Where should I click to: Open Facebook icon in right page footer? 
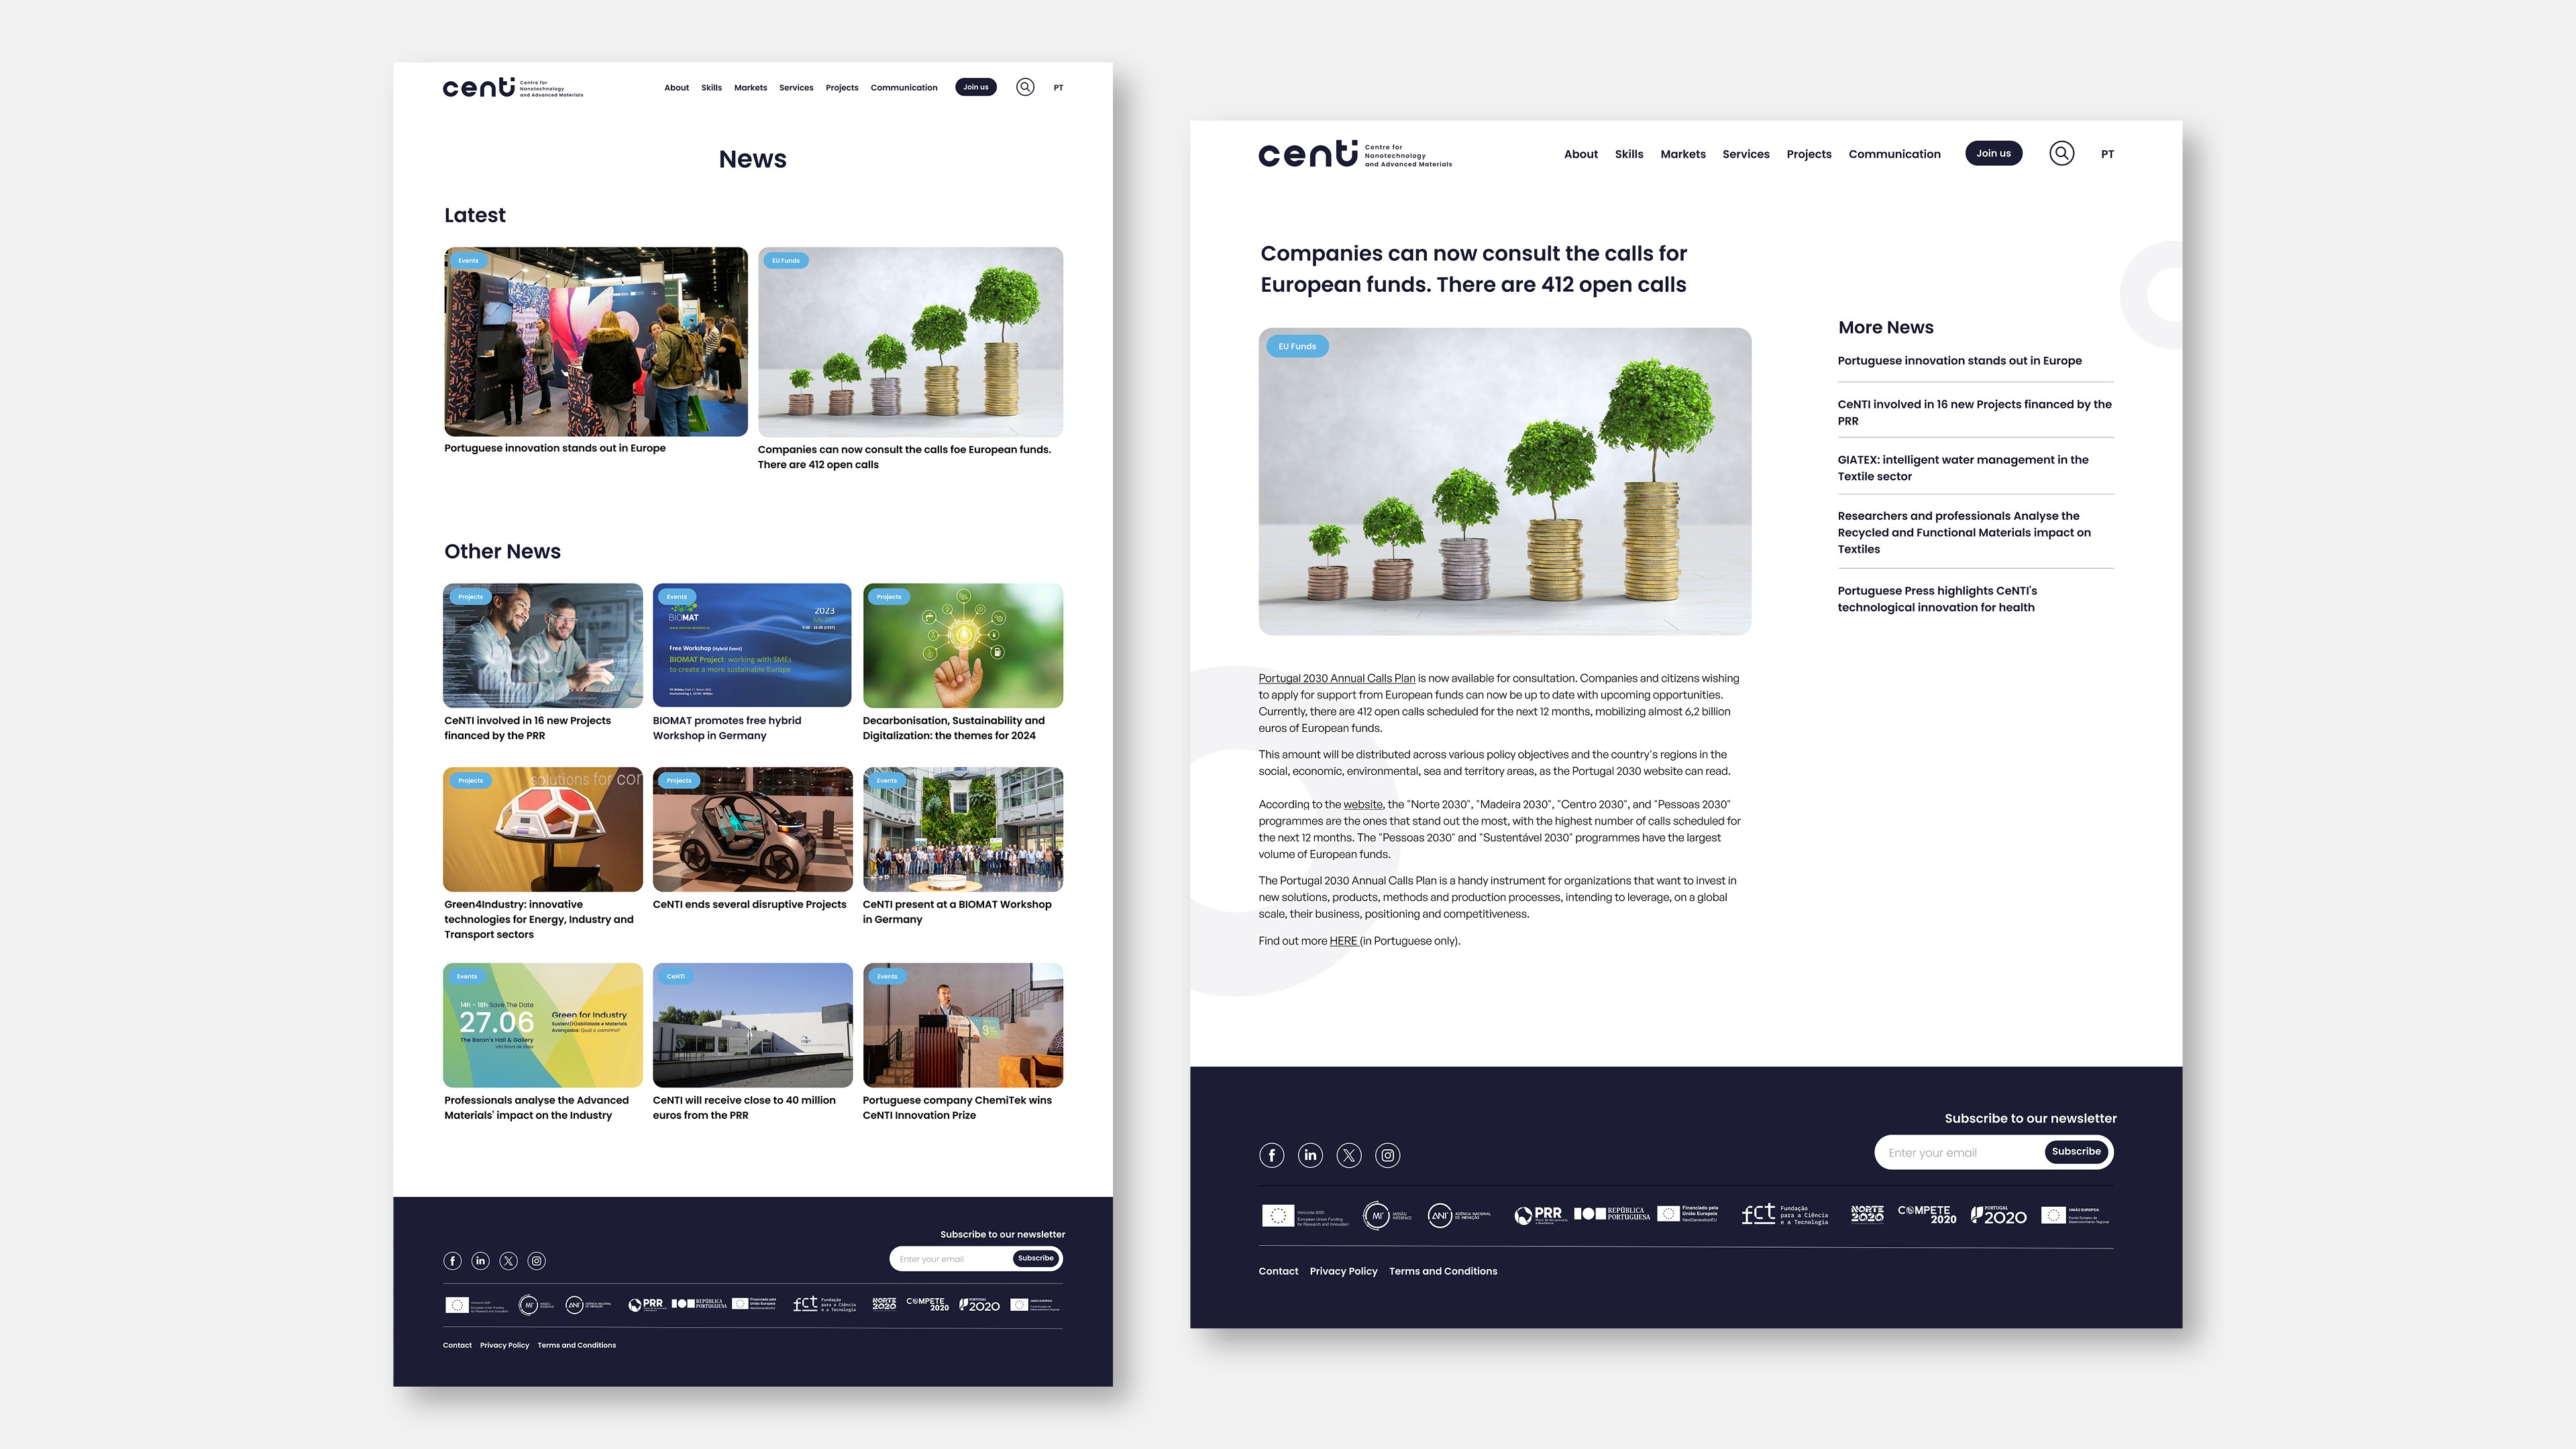pyautogui.click(x=1271, y=1155)
